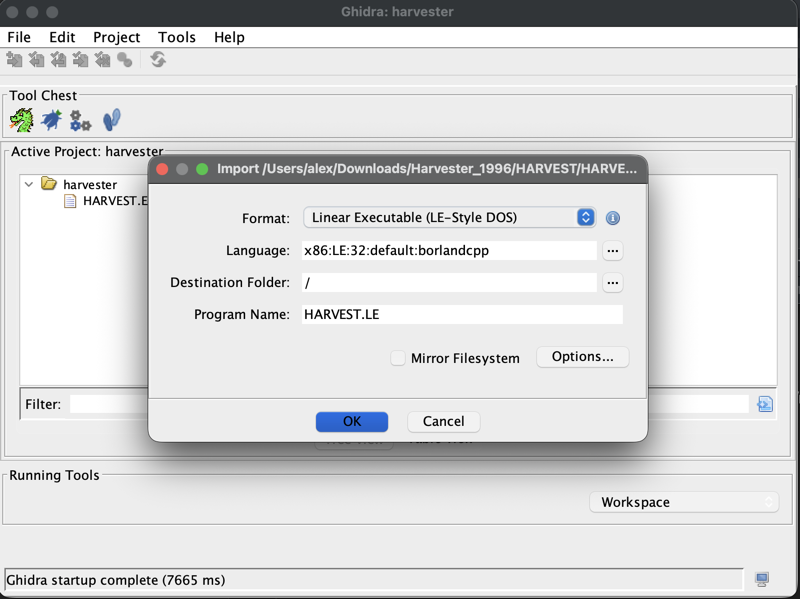
Task: Open the Debugger bug tool
Action: (51, 121)
